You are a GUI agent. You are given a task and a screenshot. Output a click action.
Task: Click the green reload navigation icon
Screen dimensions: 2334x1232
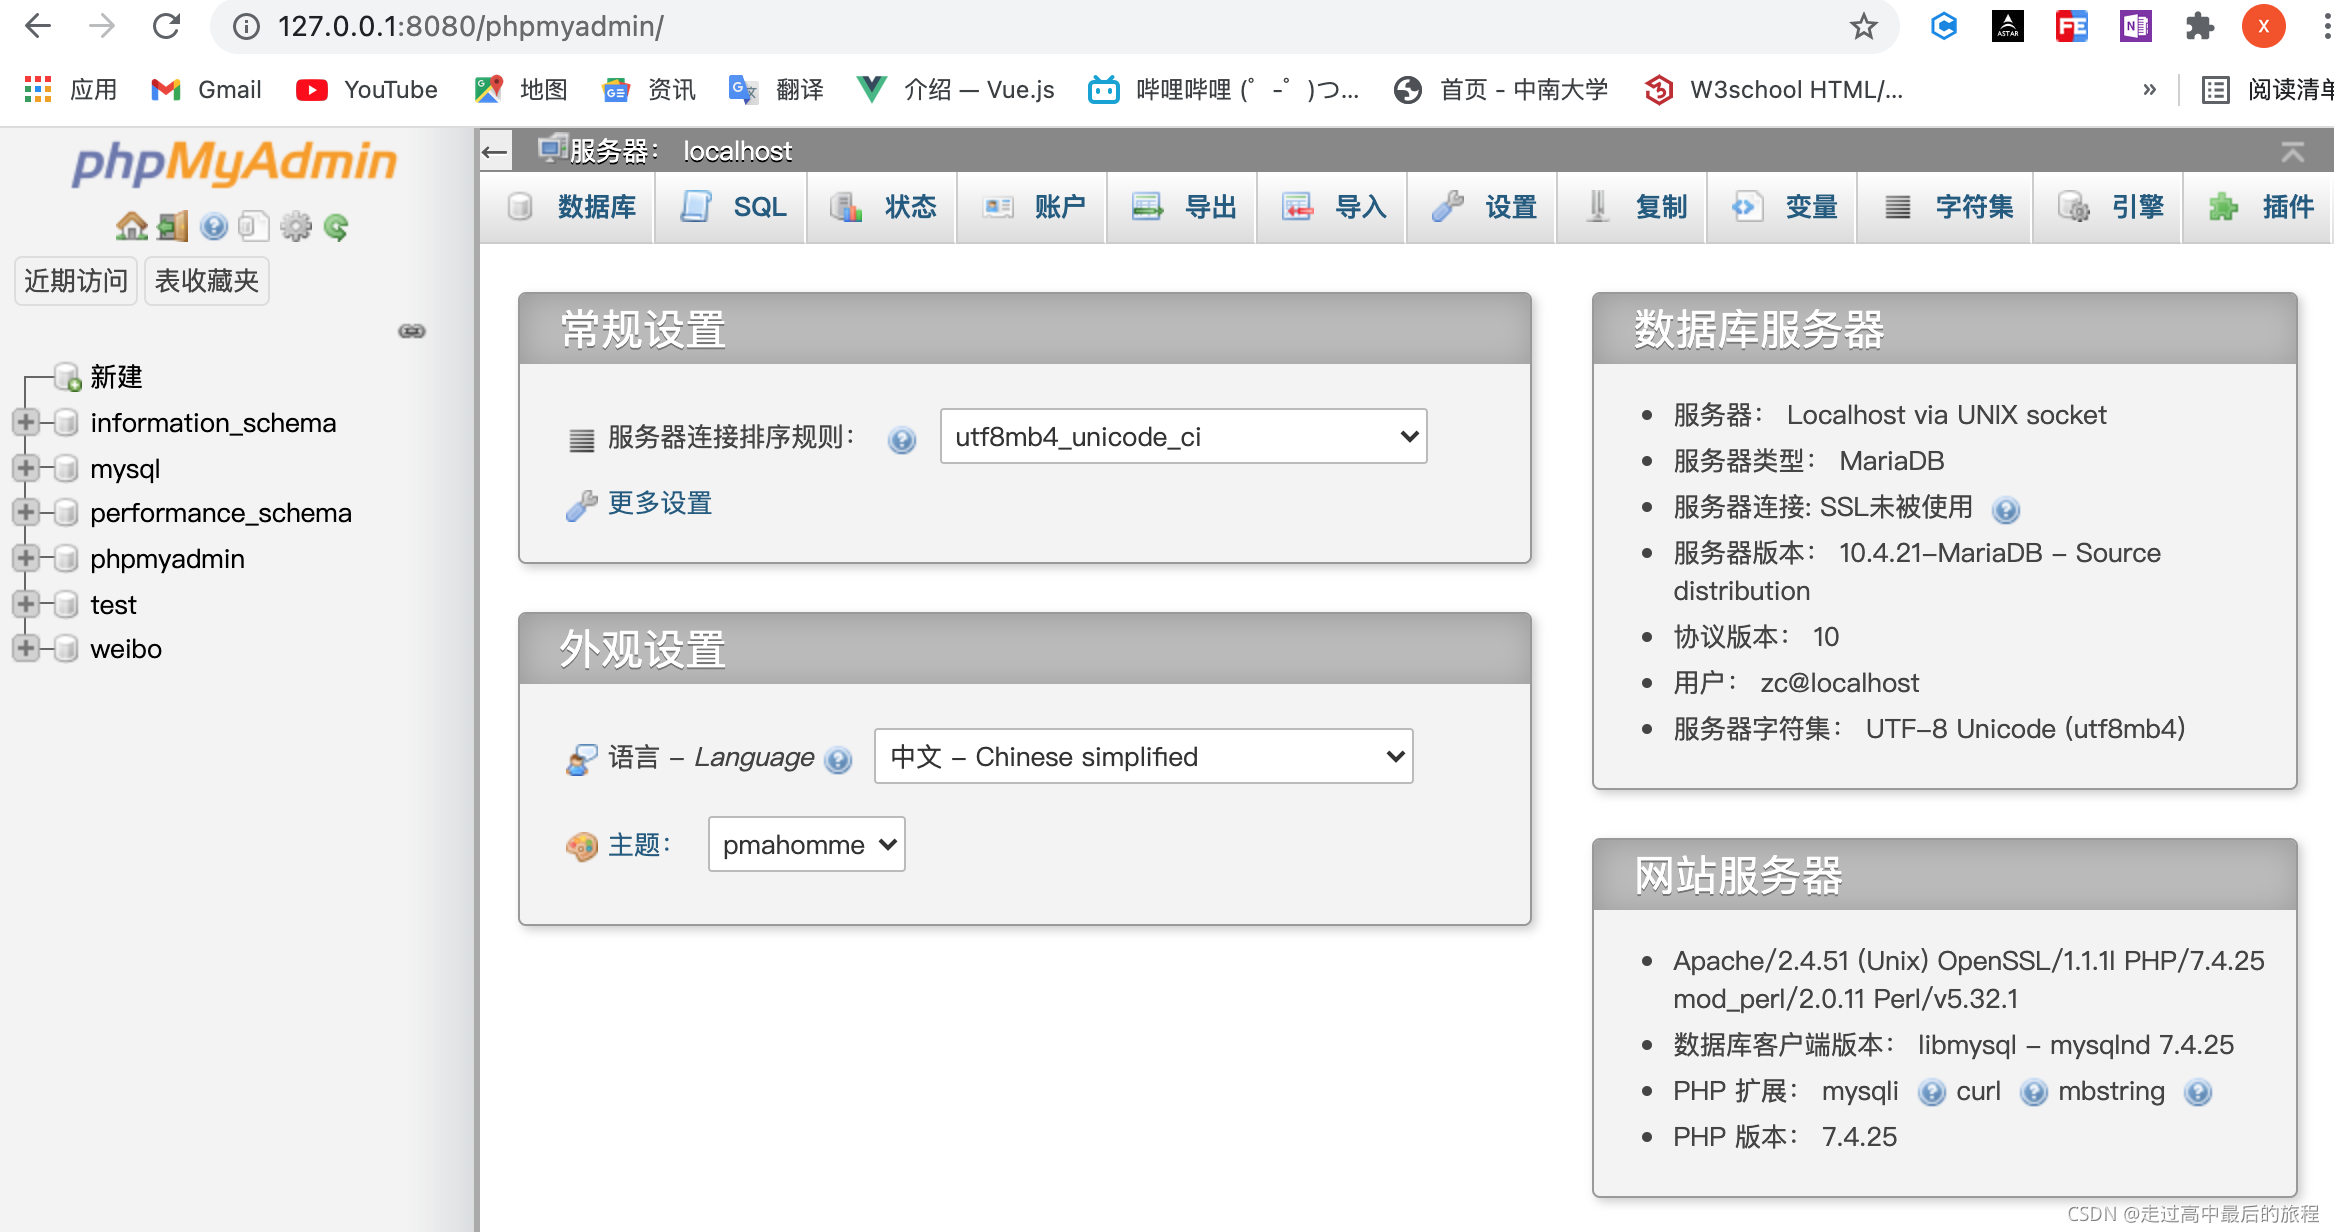[x=336, y=227]
